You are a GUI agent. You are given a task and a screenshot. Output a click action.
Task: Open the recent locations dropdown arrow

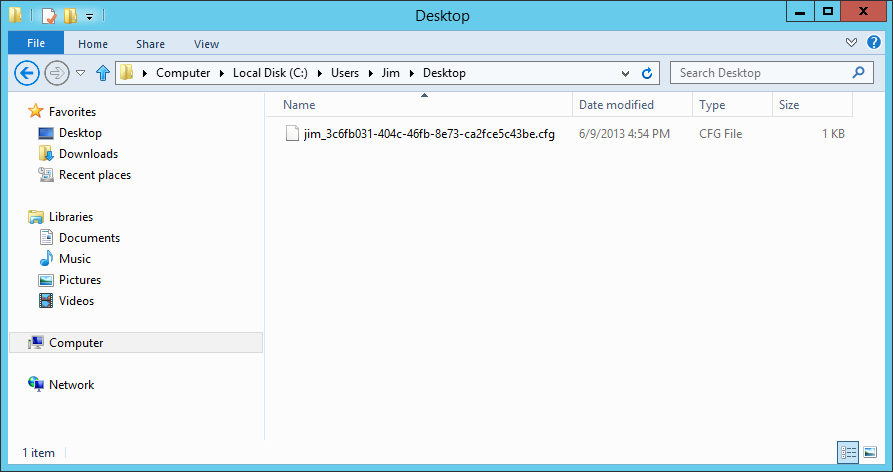81,73
